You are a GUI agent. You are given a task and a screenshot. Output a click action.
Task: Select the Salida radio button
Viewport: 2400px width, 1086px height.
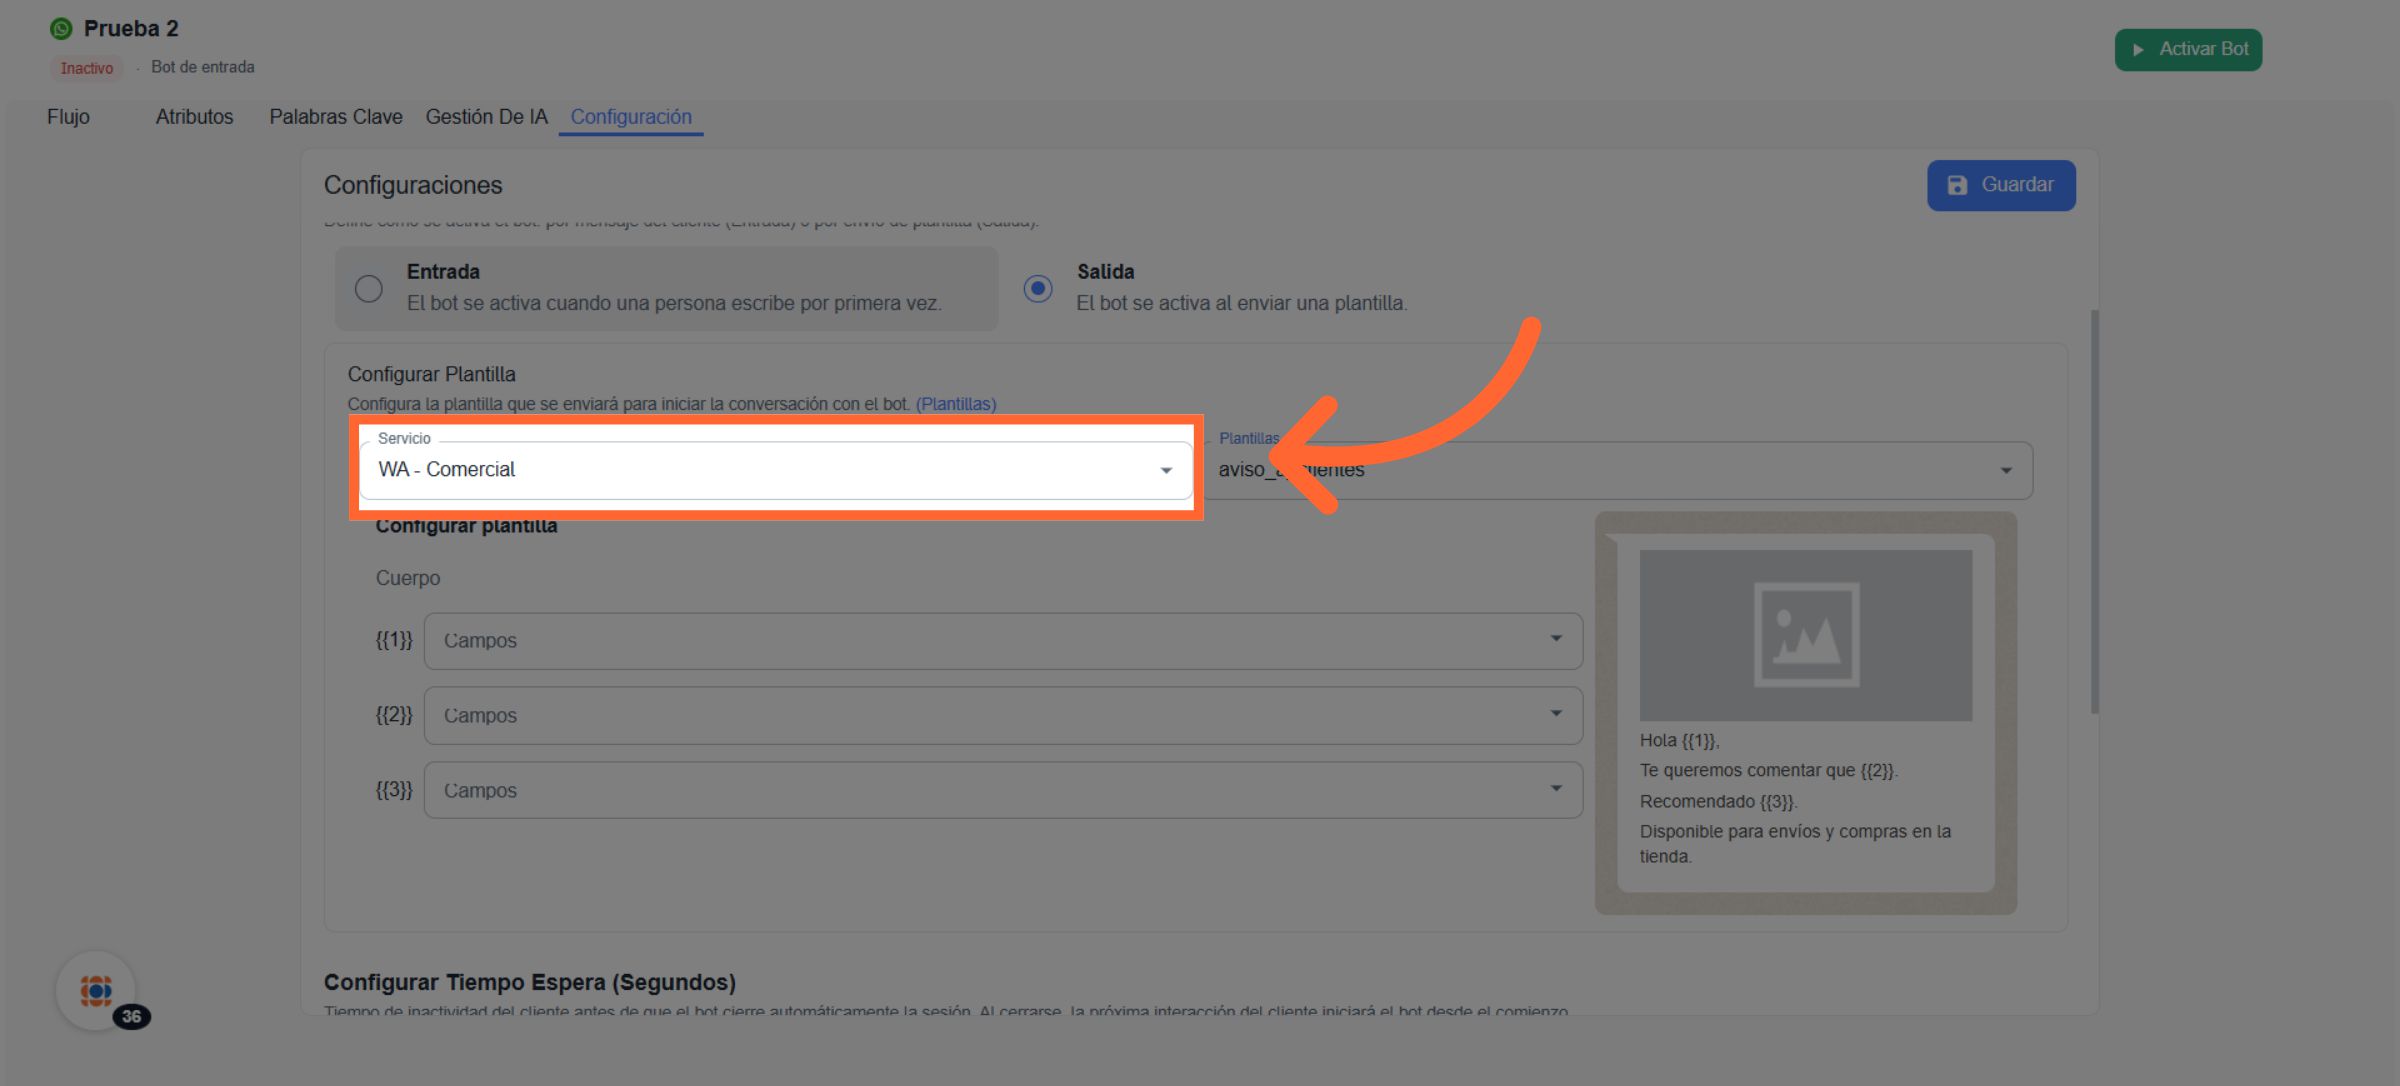[1038, 289]
